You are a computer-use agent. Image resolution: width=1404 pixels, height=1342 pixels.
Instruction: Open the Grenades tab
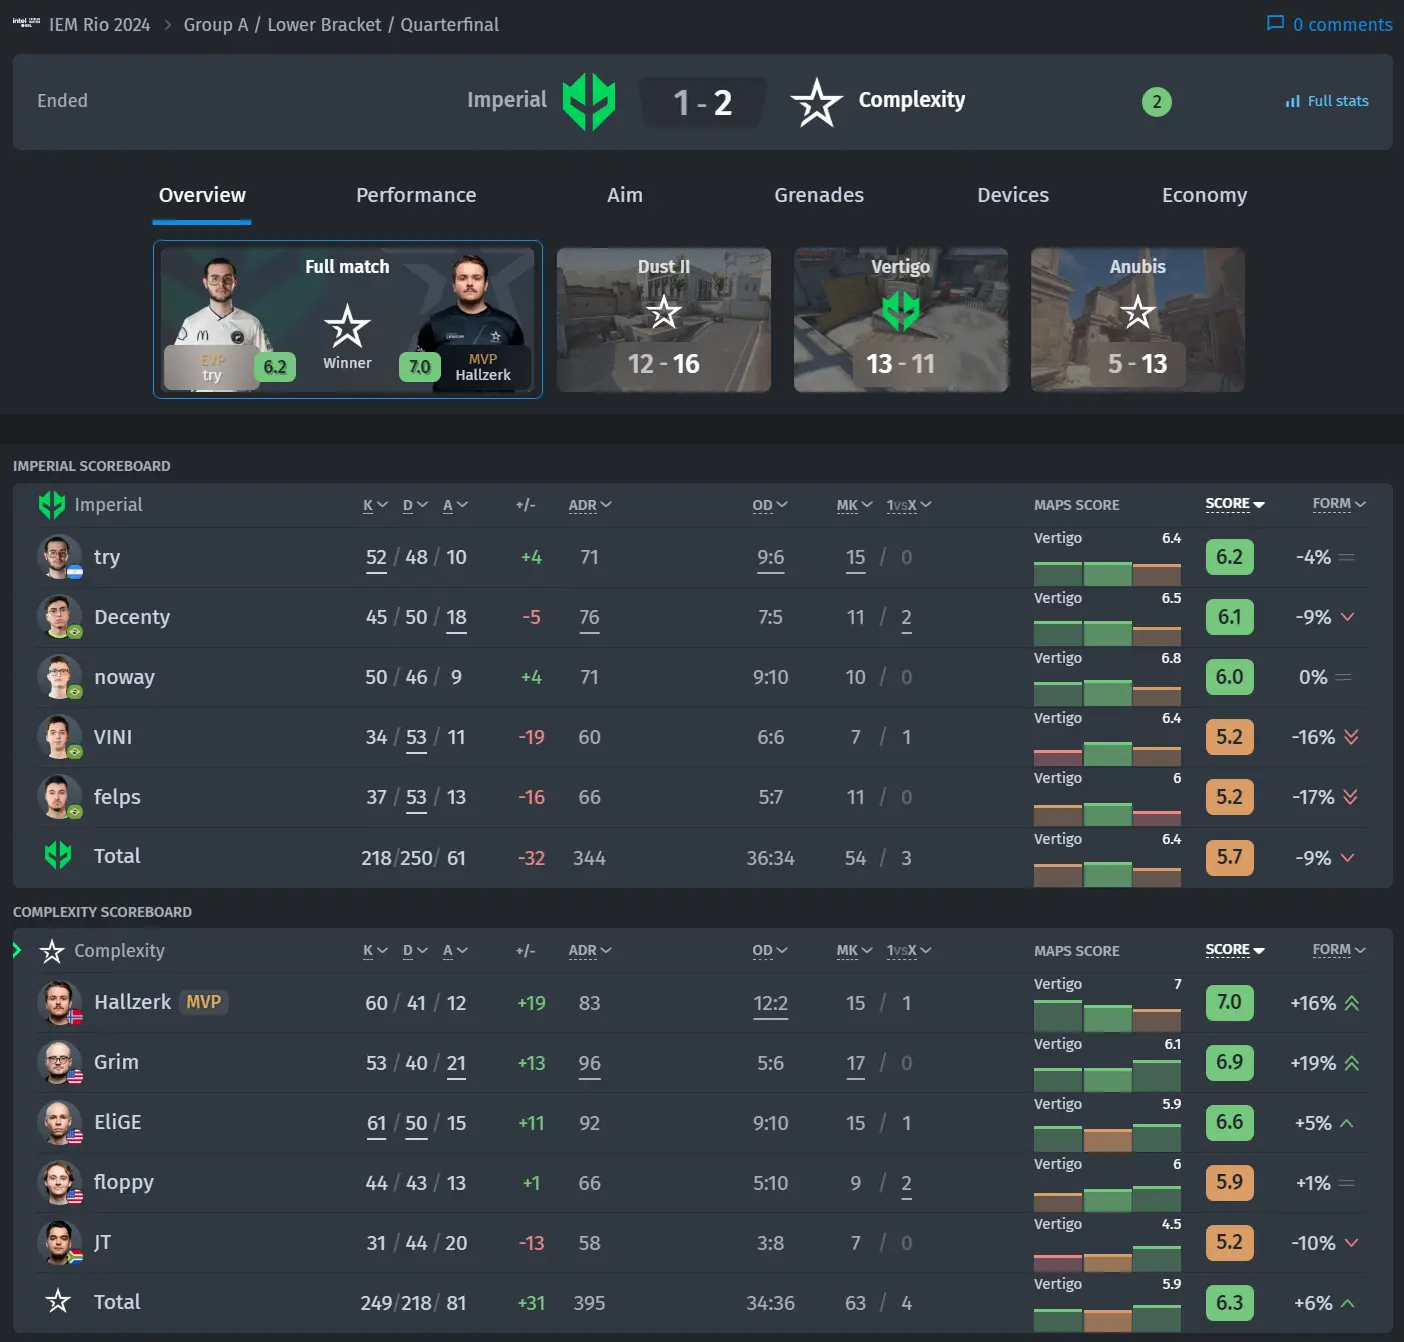coord(819,195)
